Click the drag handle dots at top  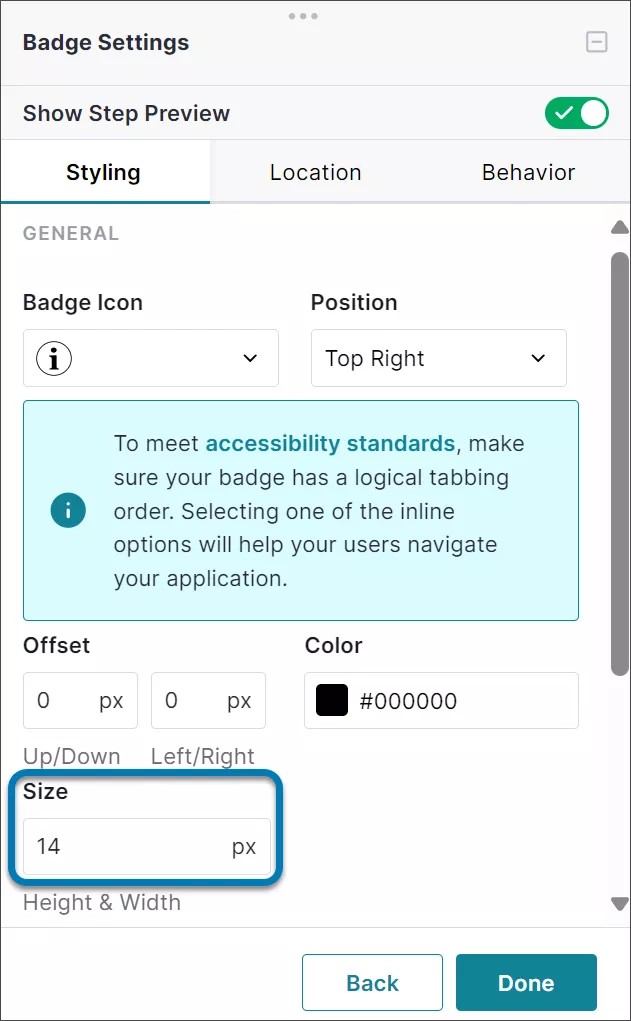[303, 16]
